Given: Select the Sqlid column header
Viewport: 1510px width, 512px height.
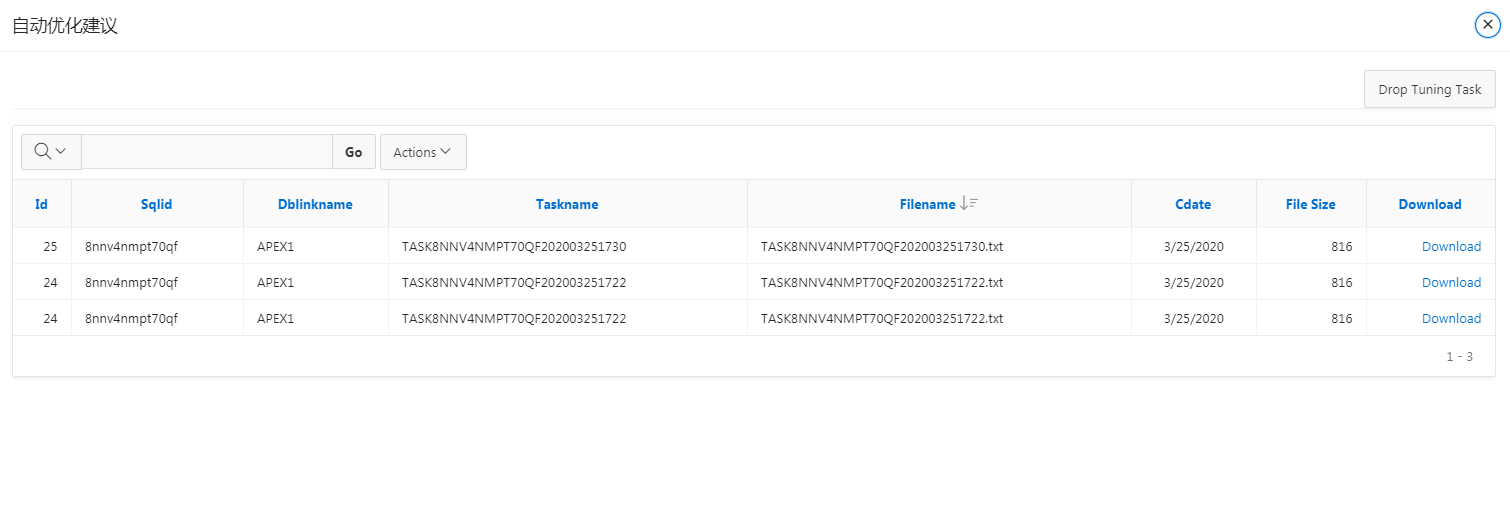Looking at the screenshot, I should (157, 204).
